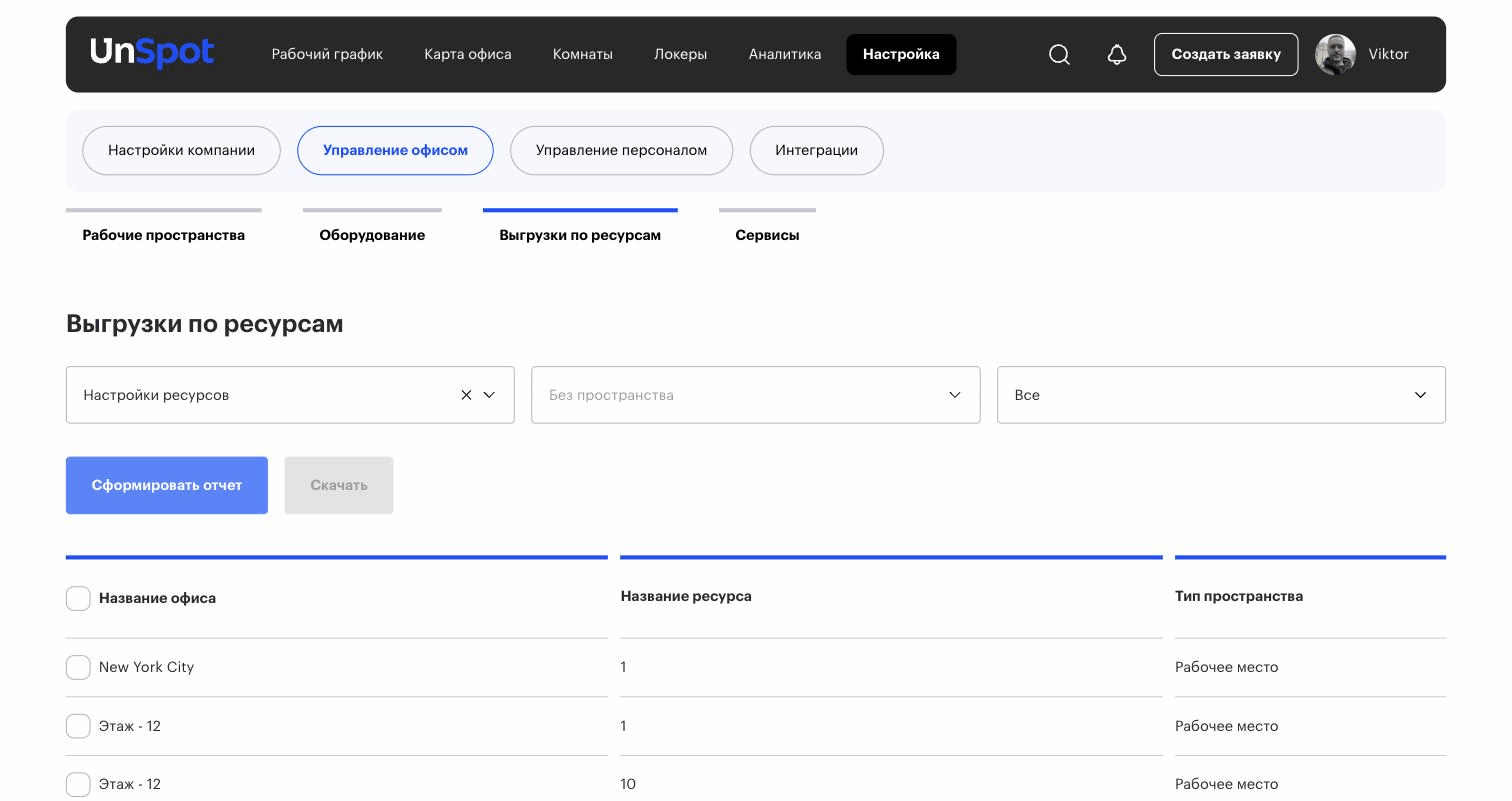
Task: Open Настройки компании settings
Action: (181, 150)
